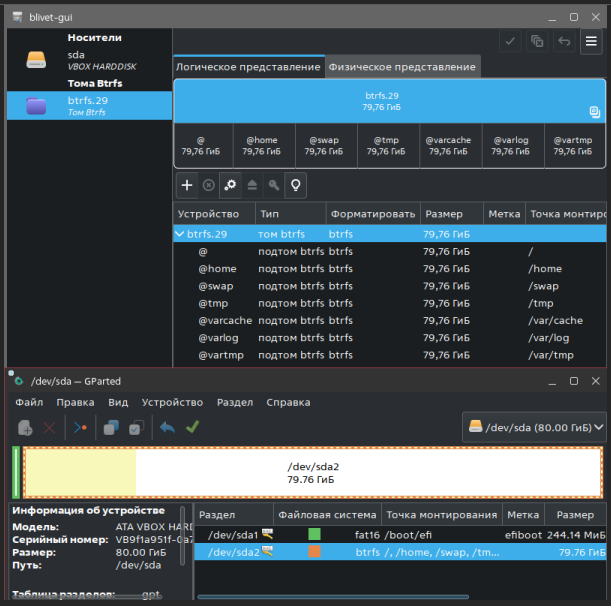Switch to Логическое представление tab

point(248,67)
